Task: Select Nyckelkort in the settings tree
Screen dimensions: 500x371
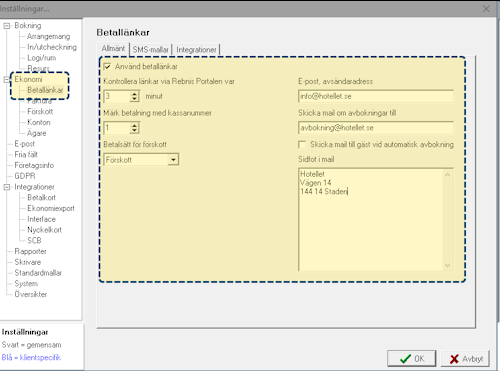Action: tap(45, 230)
